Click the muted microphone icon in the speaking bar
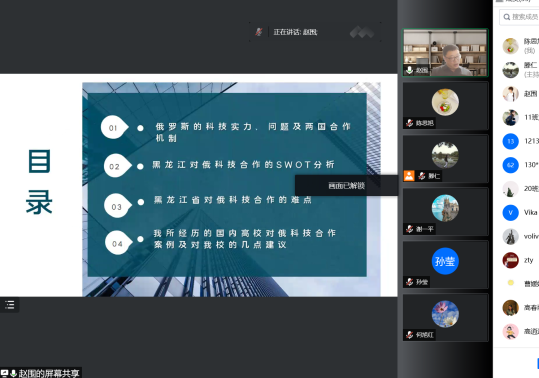Viewport: 539px width, 378px height. coord(259,32)
